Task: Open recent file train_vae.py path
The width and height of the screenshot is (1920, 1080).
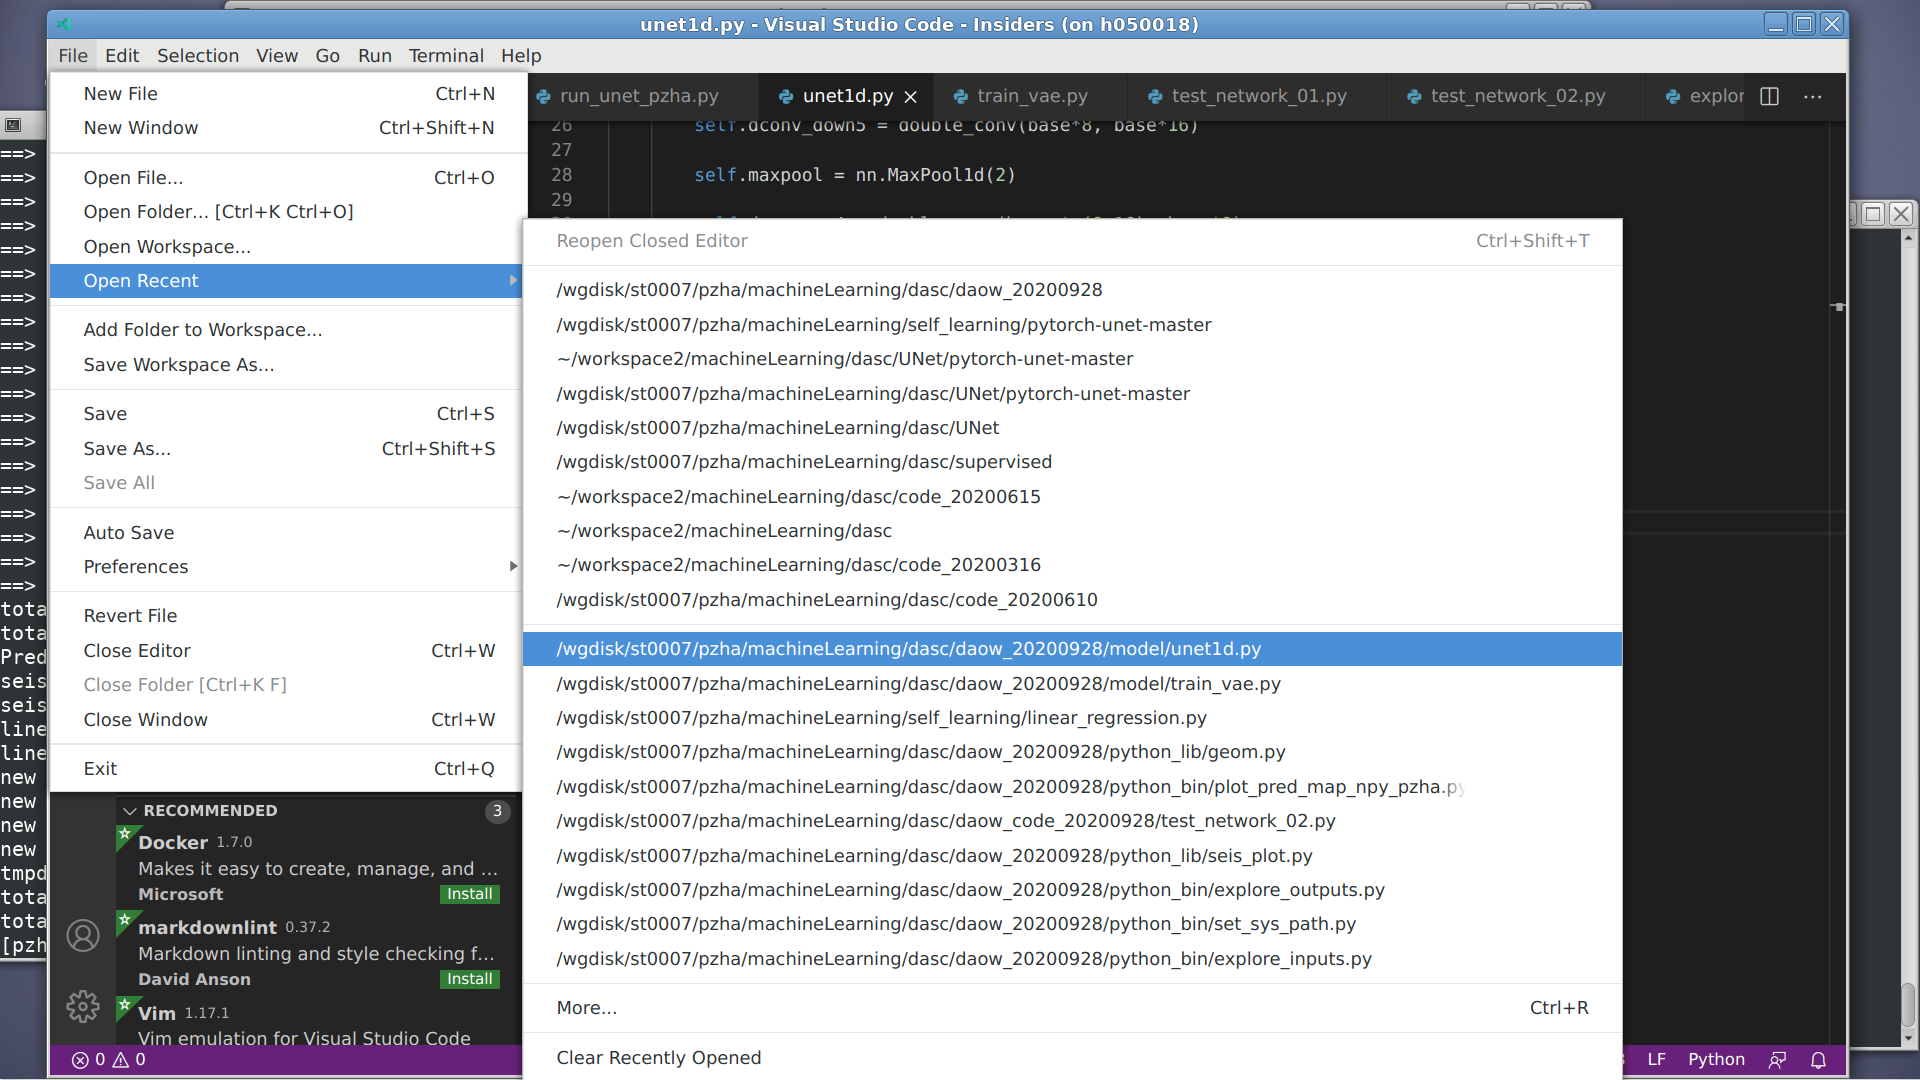Action: click(x=918, y=684)
